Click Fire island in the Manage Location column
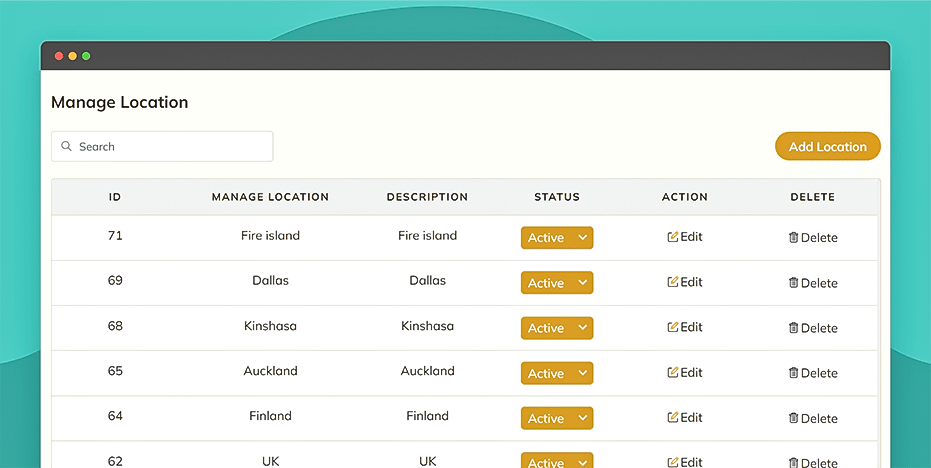The height and width of the screenshot is (468, 931). (270, 236)
